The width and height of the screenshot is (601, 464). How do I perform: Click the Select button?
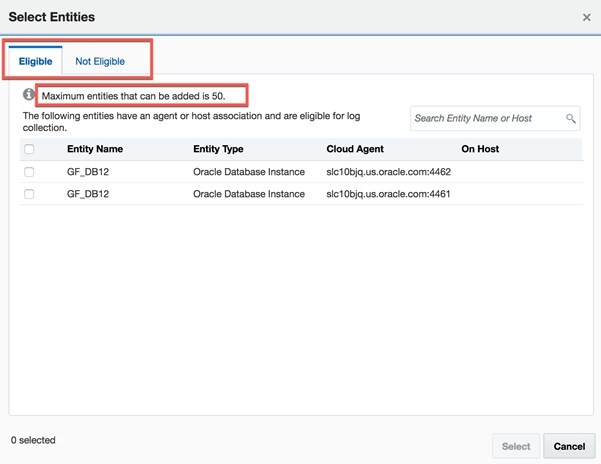point(516,446)
